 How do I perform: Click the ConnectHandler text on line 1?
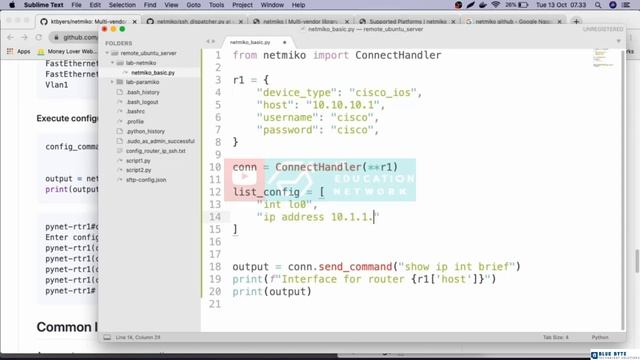[x=398, y=56]
